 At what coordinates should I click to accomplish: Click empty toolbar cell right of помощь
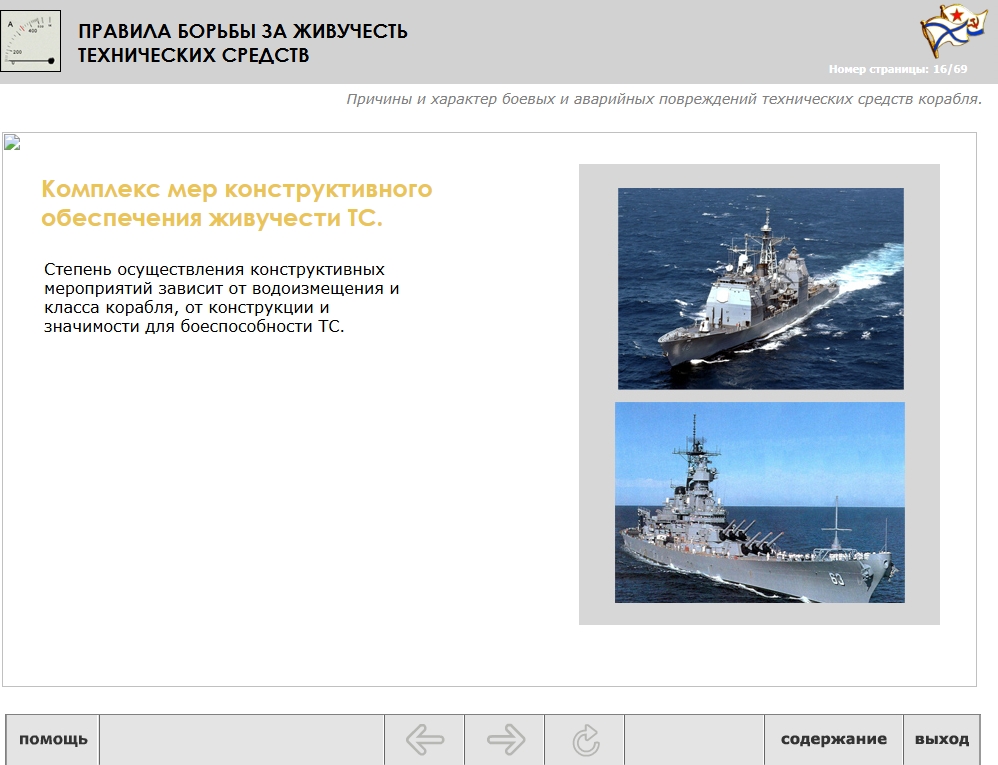[x=241, y=740]
